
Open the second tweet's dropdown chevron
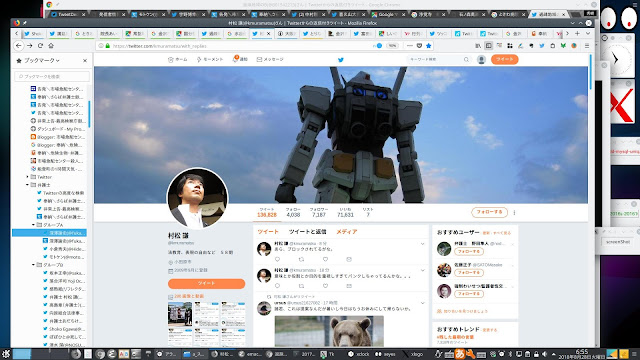[x=422, y=271]
